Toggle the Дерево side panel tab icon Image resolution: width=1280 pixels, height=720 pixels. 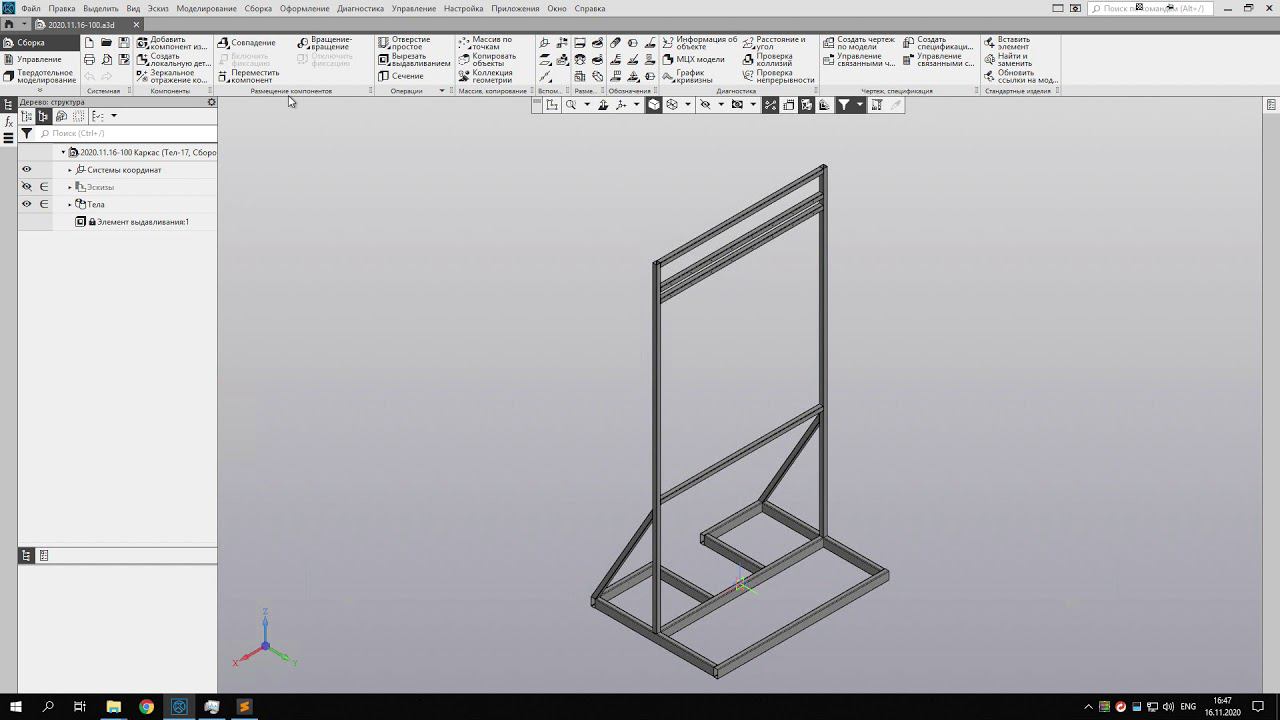[x=9, y=104]
